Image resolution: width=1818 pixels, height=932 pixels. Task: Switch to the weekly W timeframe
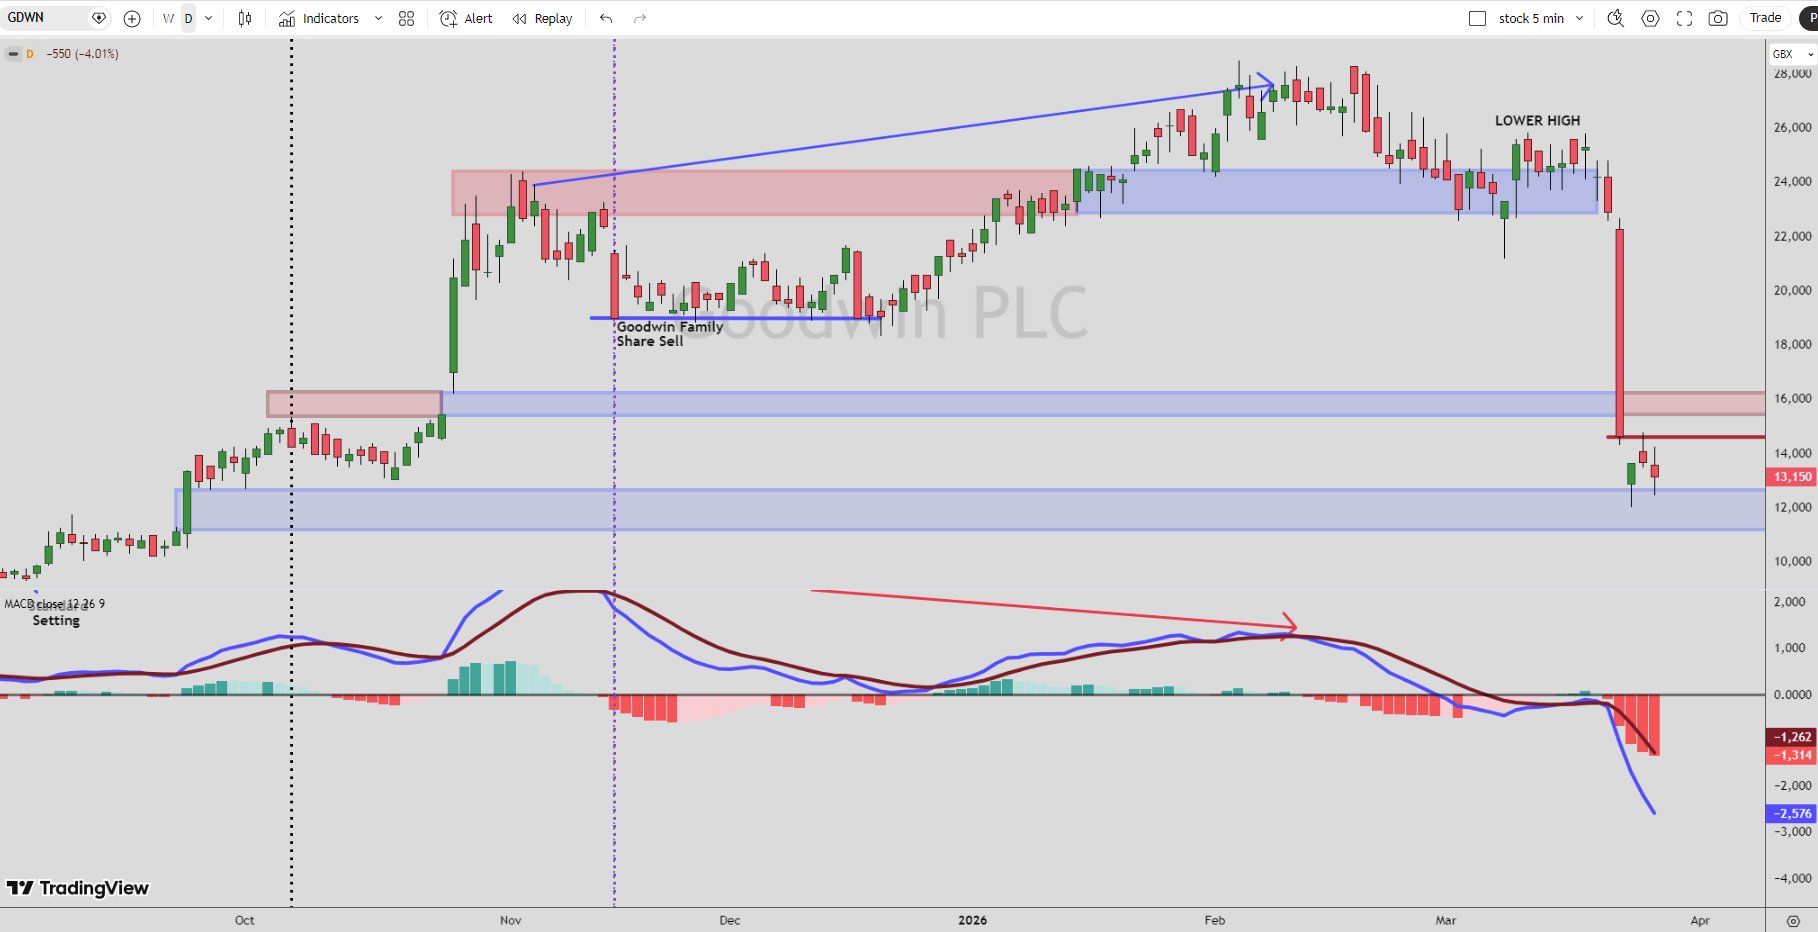pos(168,18)
